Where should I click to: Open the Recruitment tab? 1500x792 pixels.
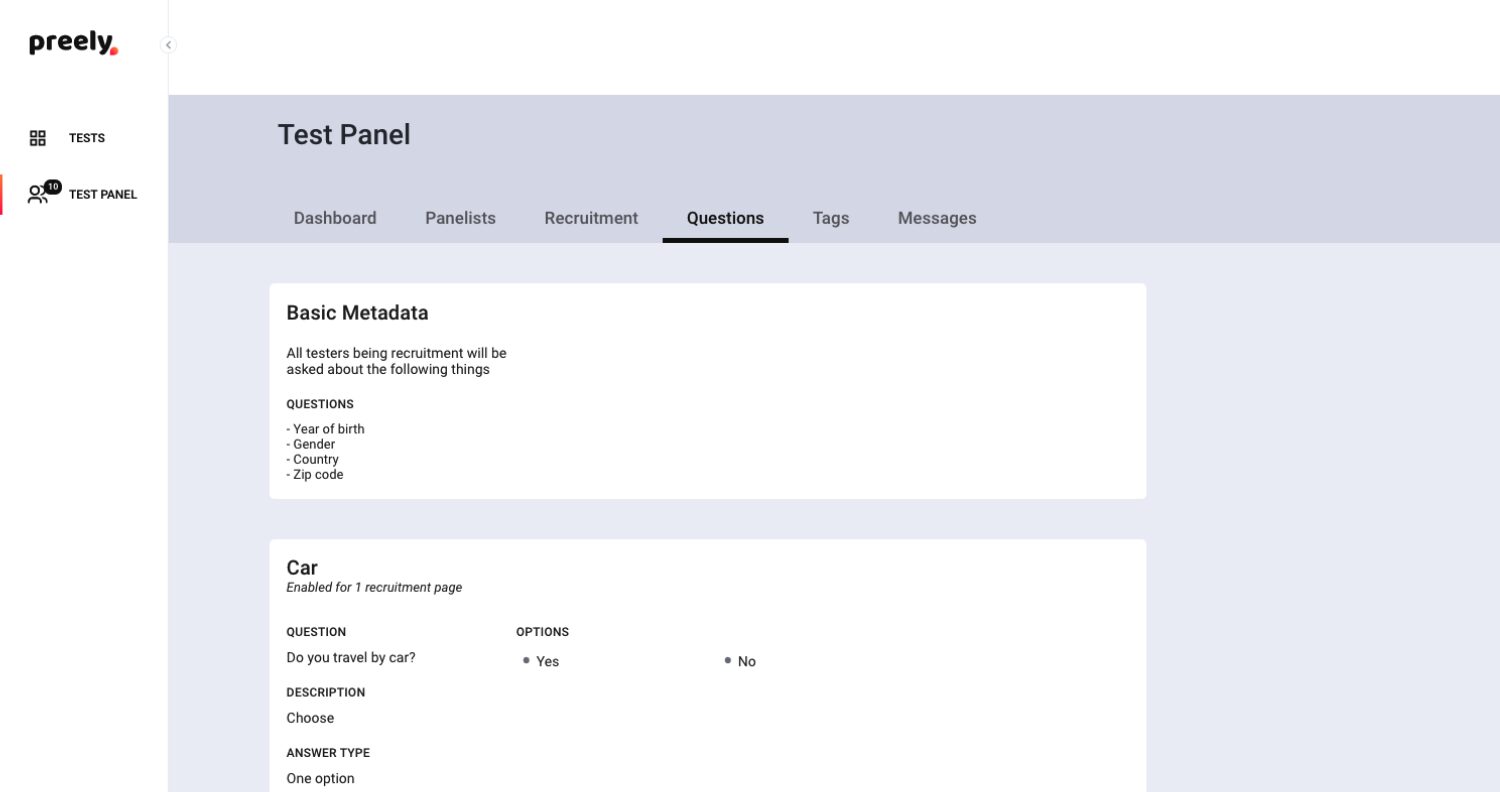pyautogui.click(x=591, y=218)
